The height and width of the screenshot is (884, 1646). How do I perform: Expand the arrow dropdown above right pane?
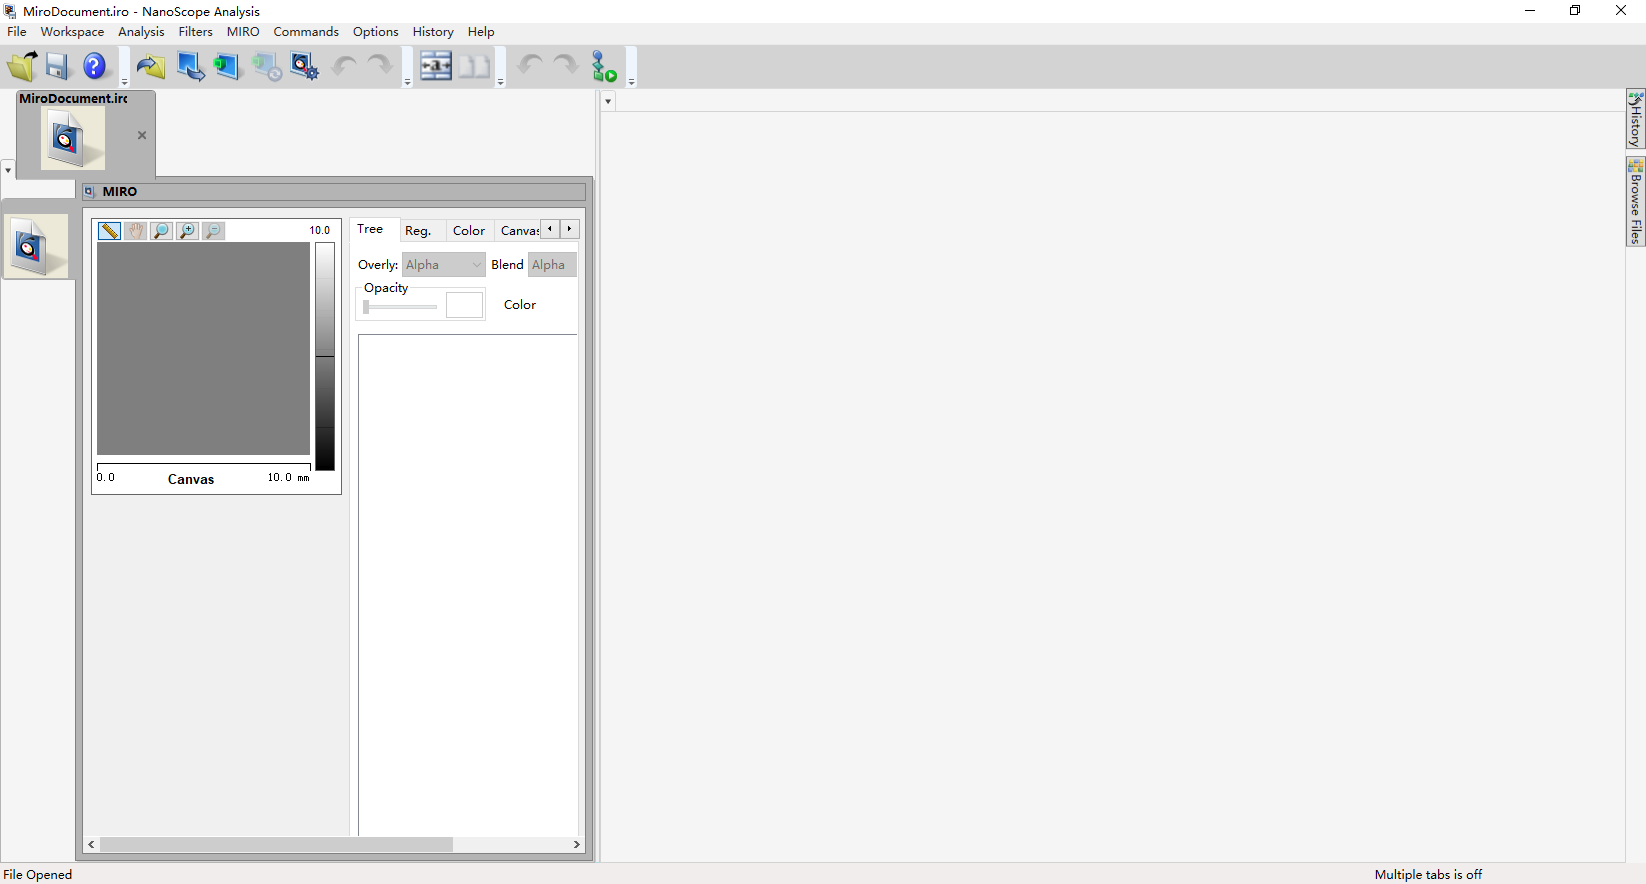click(608, 101)
